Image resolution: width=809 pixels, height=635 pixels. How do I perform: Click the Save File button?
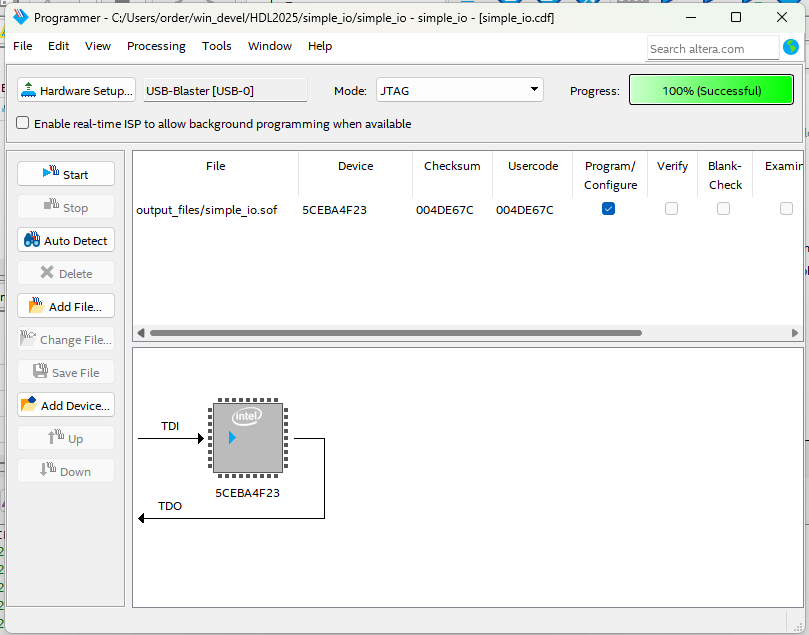66,372
